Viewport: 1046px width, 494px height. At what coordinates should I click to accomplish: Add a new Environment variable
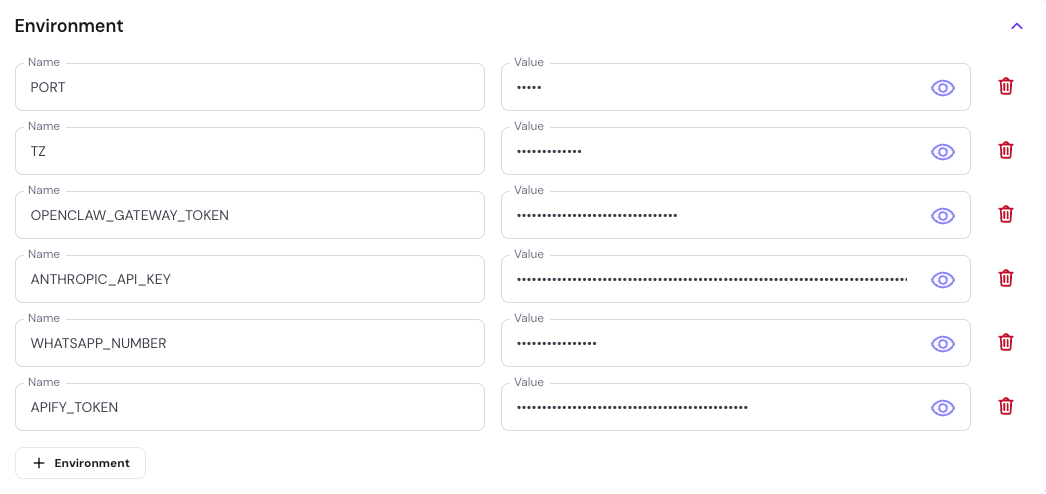(81, 463)
